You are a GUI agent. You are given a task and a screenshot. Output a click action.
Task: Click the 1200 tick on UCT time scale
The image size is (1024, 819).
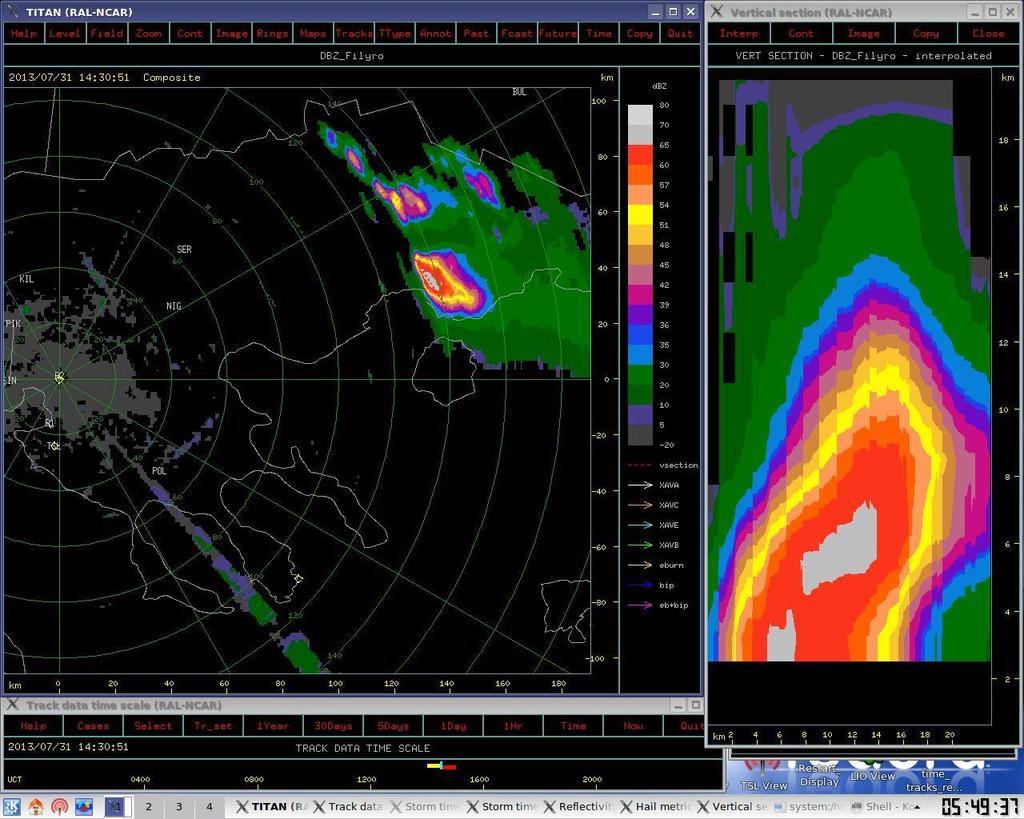pos(367,779)
